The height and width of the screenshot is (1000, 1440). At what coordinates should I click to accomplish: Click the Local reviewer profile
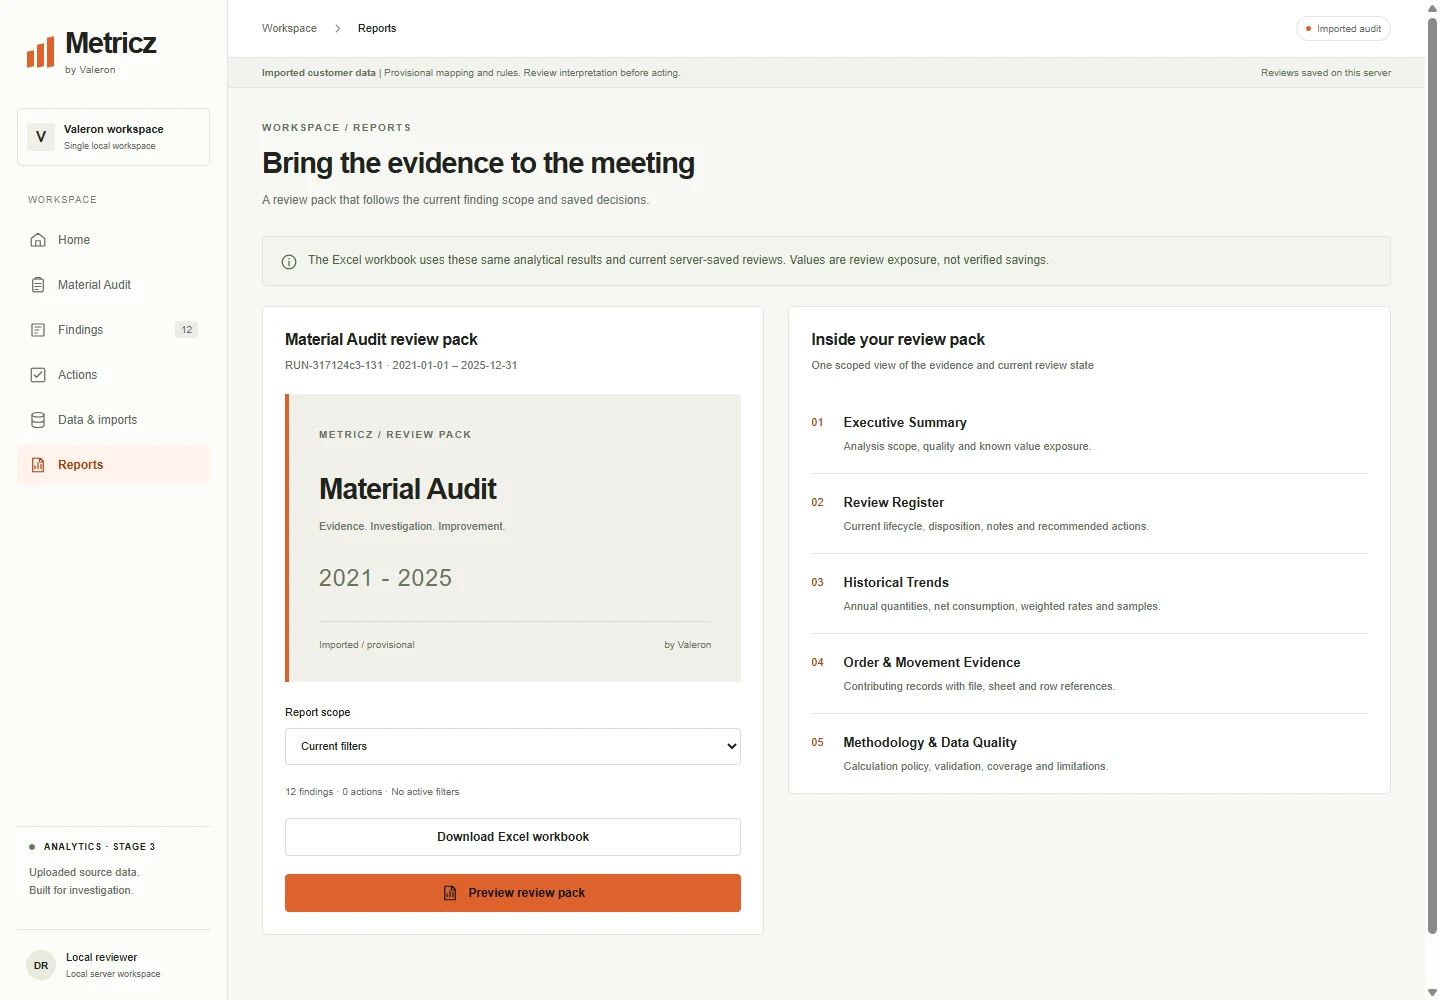[113, 965]
